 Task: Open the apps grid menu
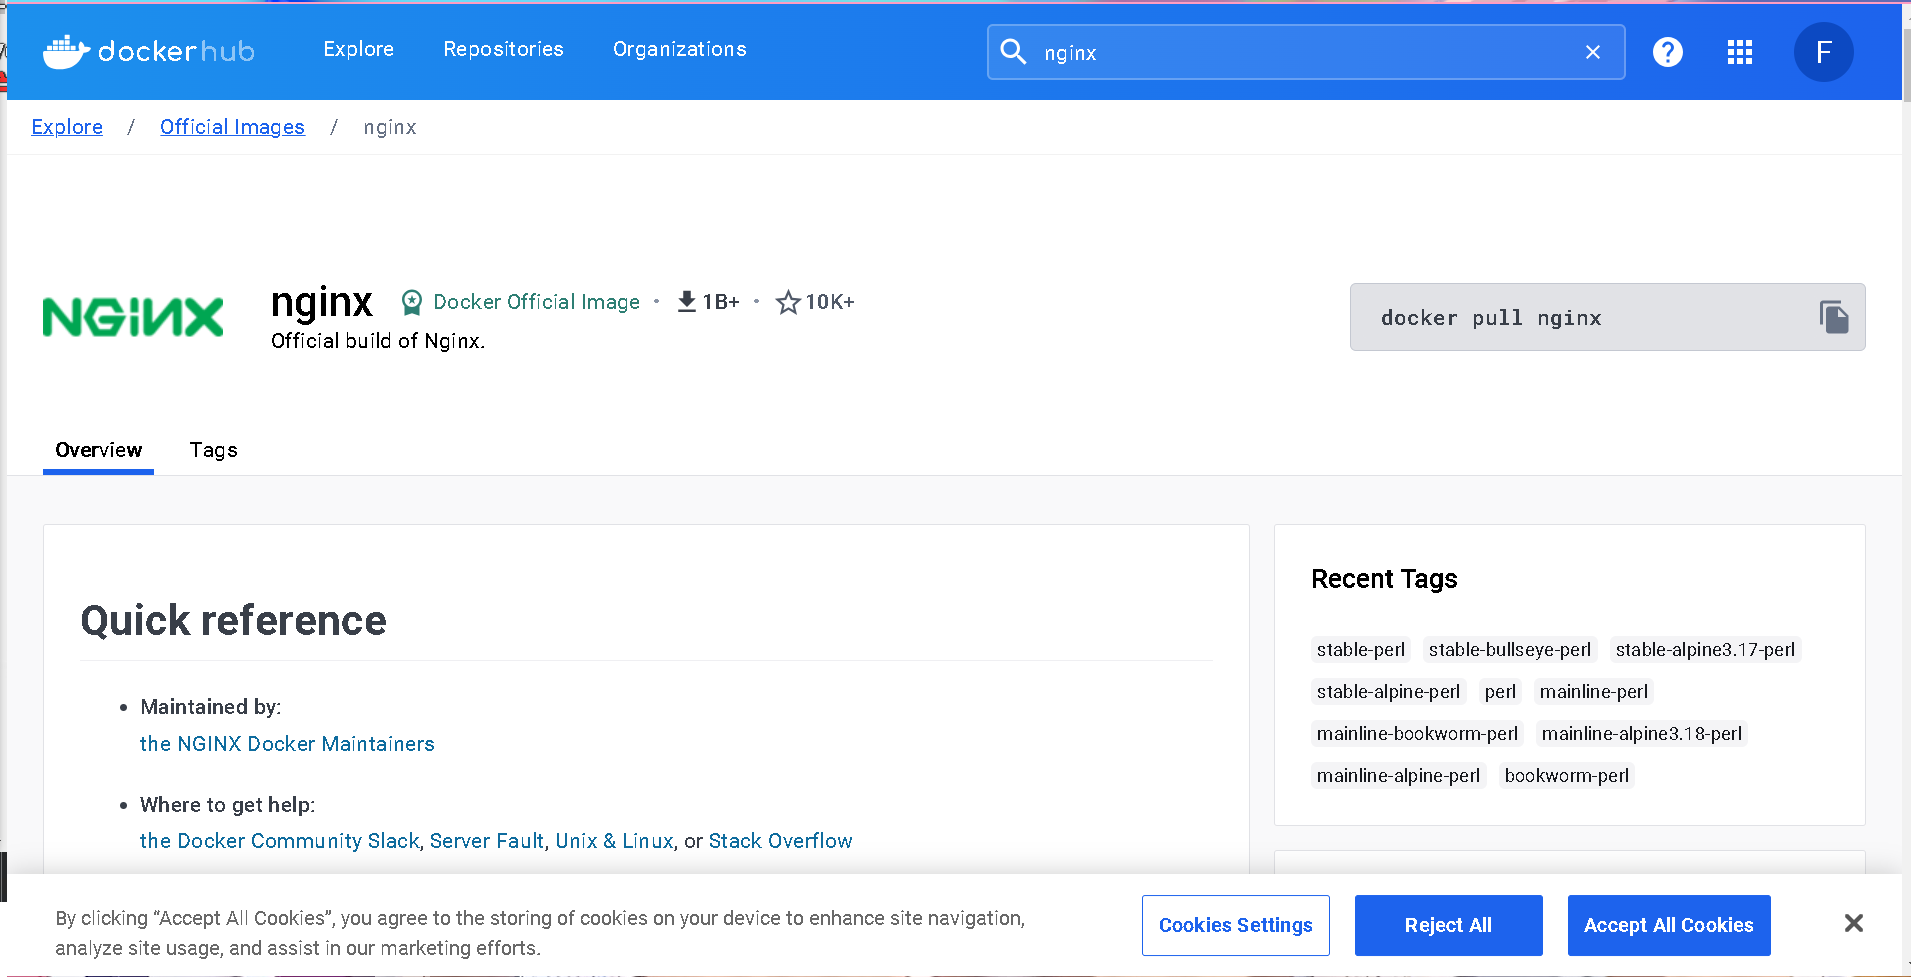click(x=1740, y=52)
